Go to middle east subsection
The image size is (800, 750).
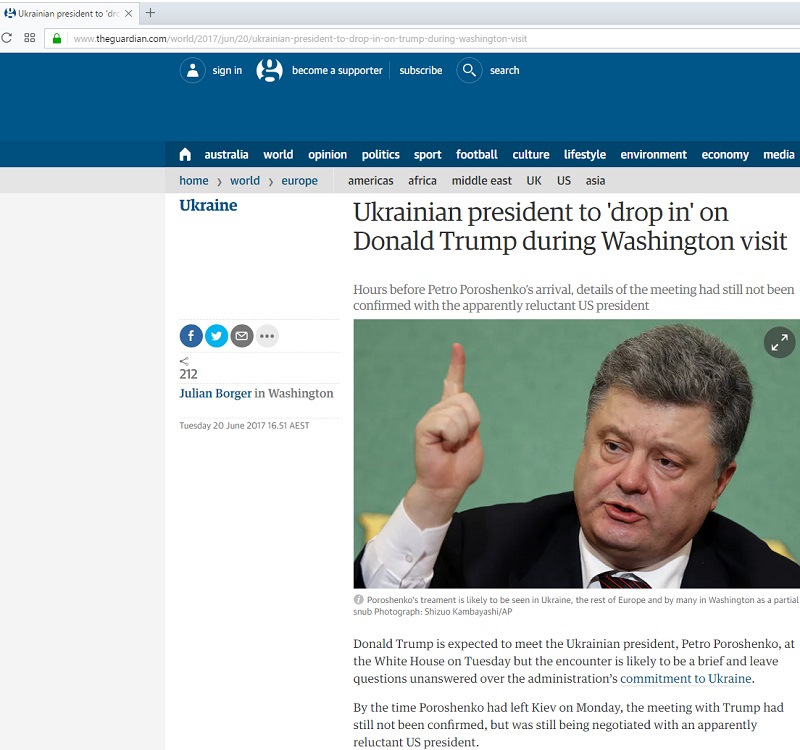[x=482, y=181]
